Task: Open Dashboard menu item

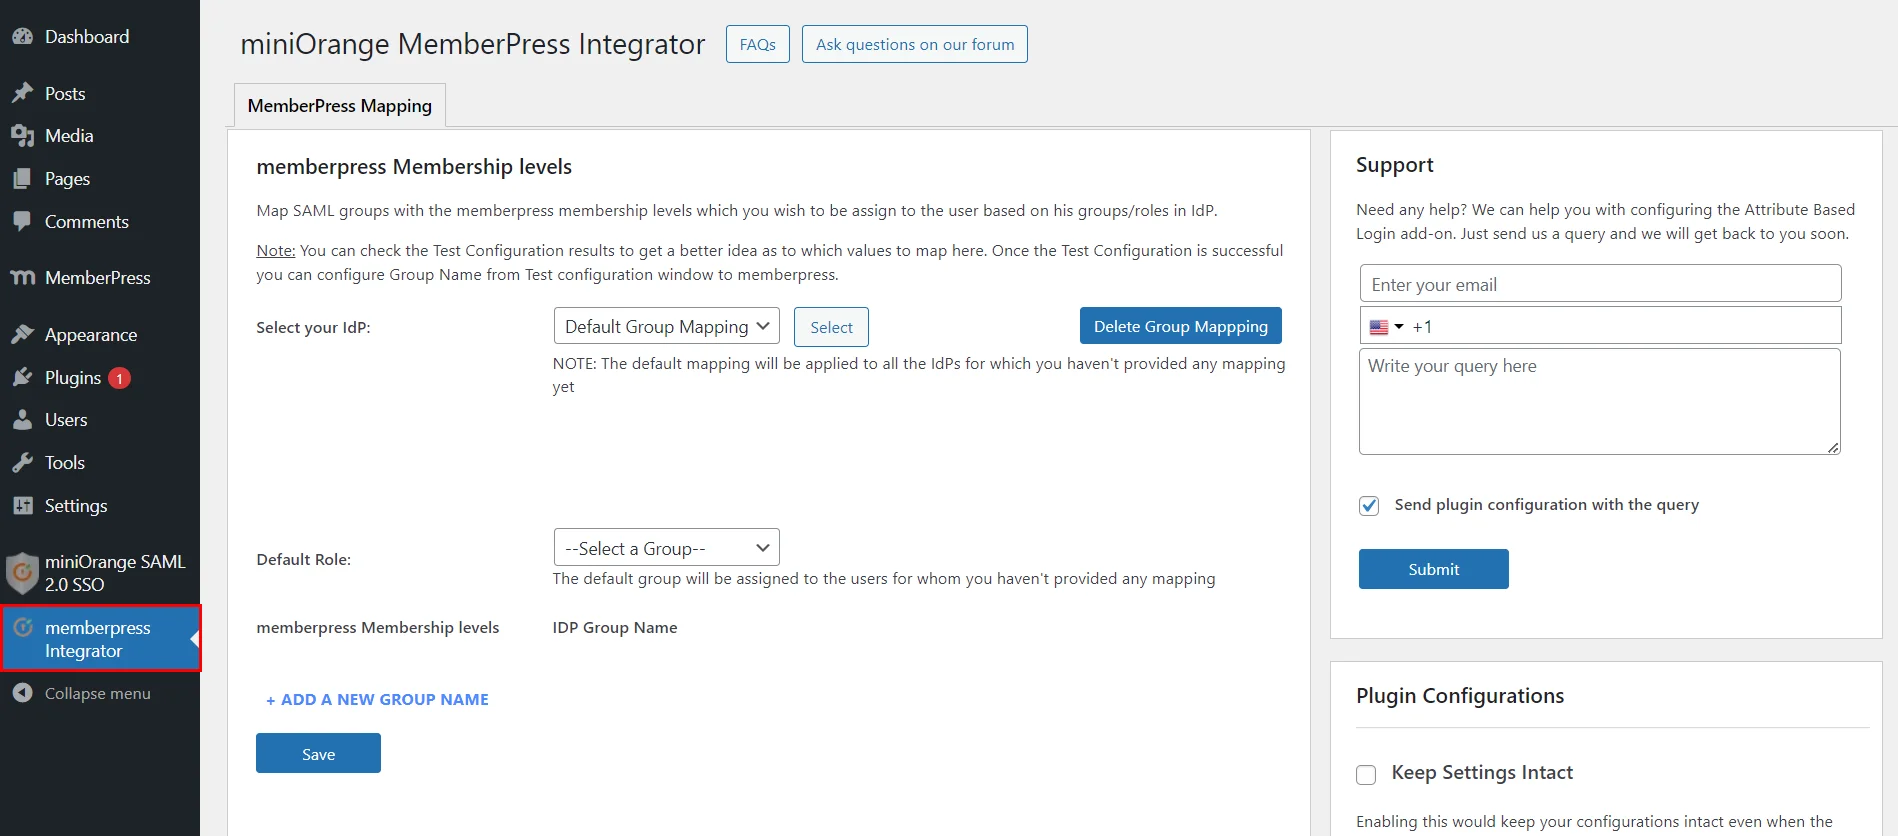Action: (x=87, y=36)
